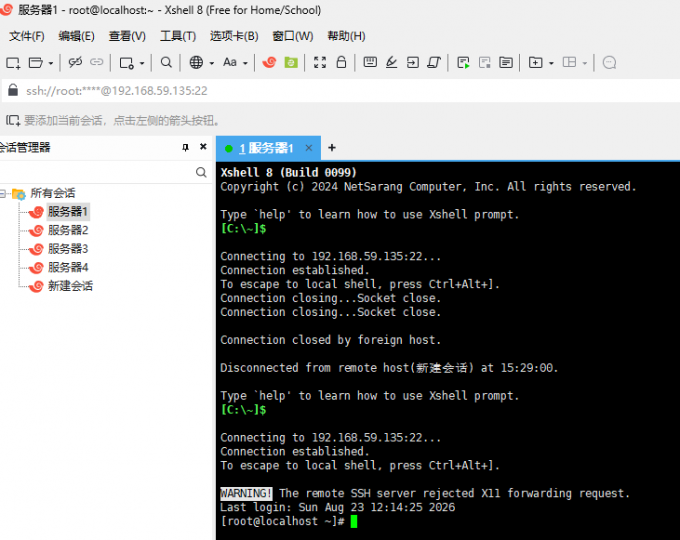Select session 服务器3 in the tree
The image size is (680, 540).
(x=68, y=249)
